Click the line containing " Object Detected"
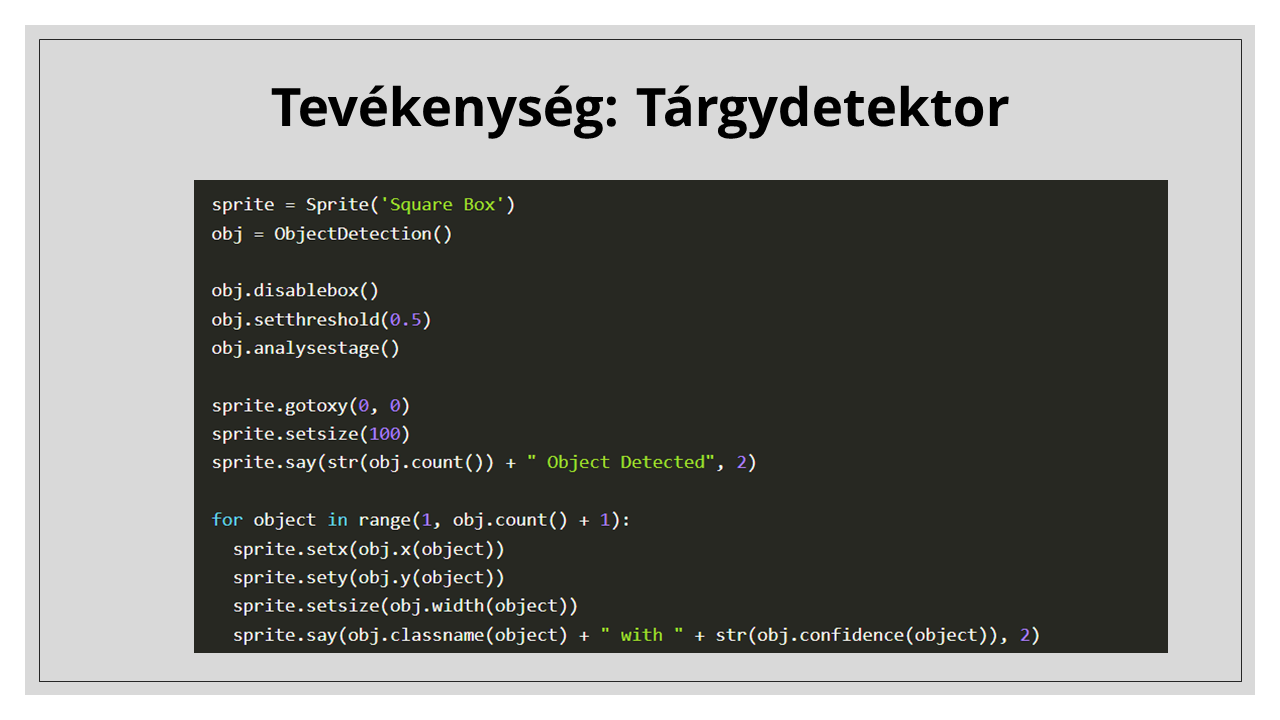1280x720 pixels. coord(484,463)
